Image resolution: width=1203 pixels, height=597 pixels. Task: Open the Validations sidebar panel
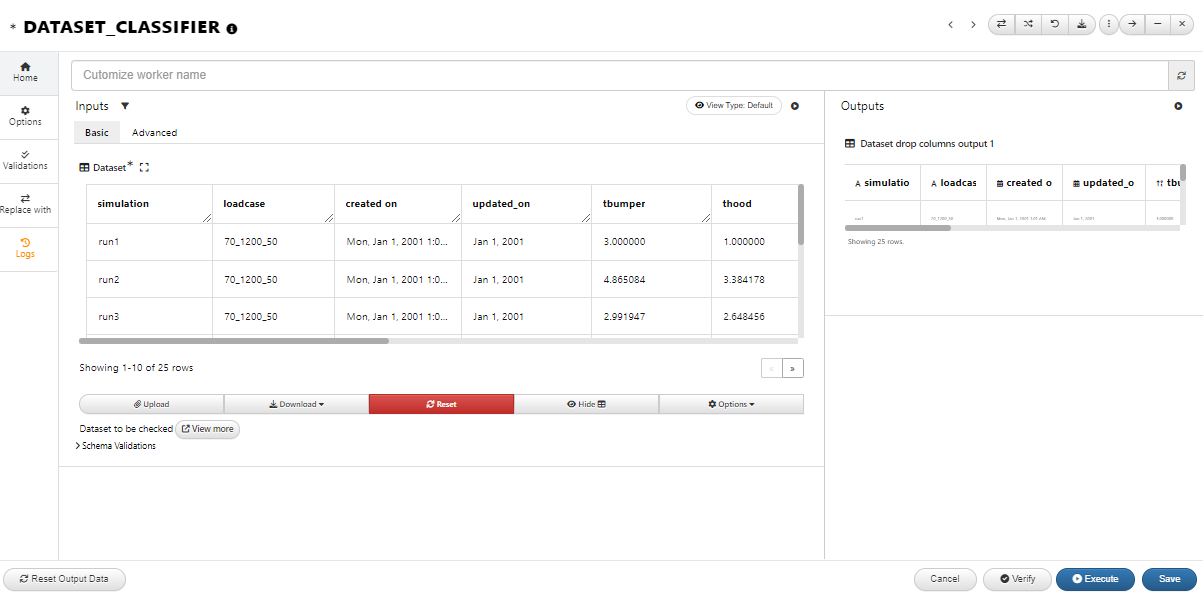point(26,160)
